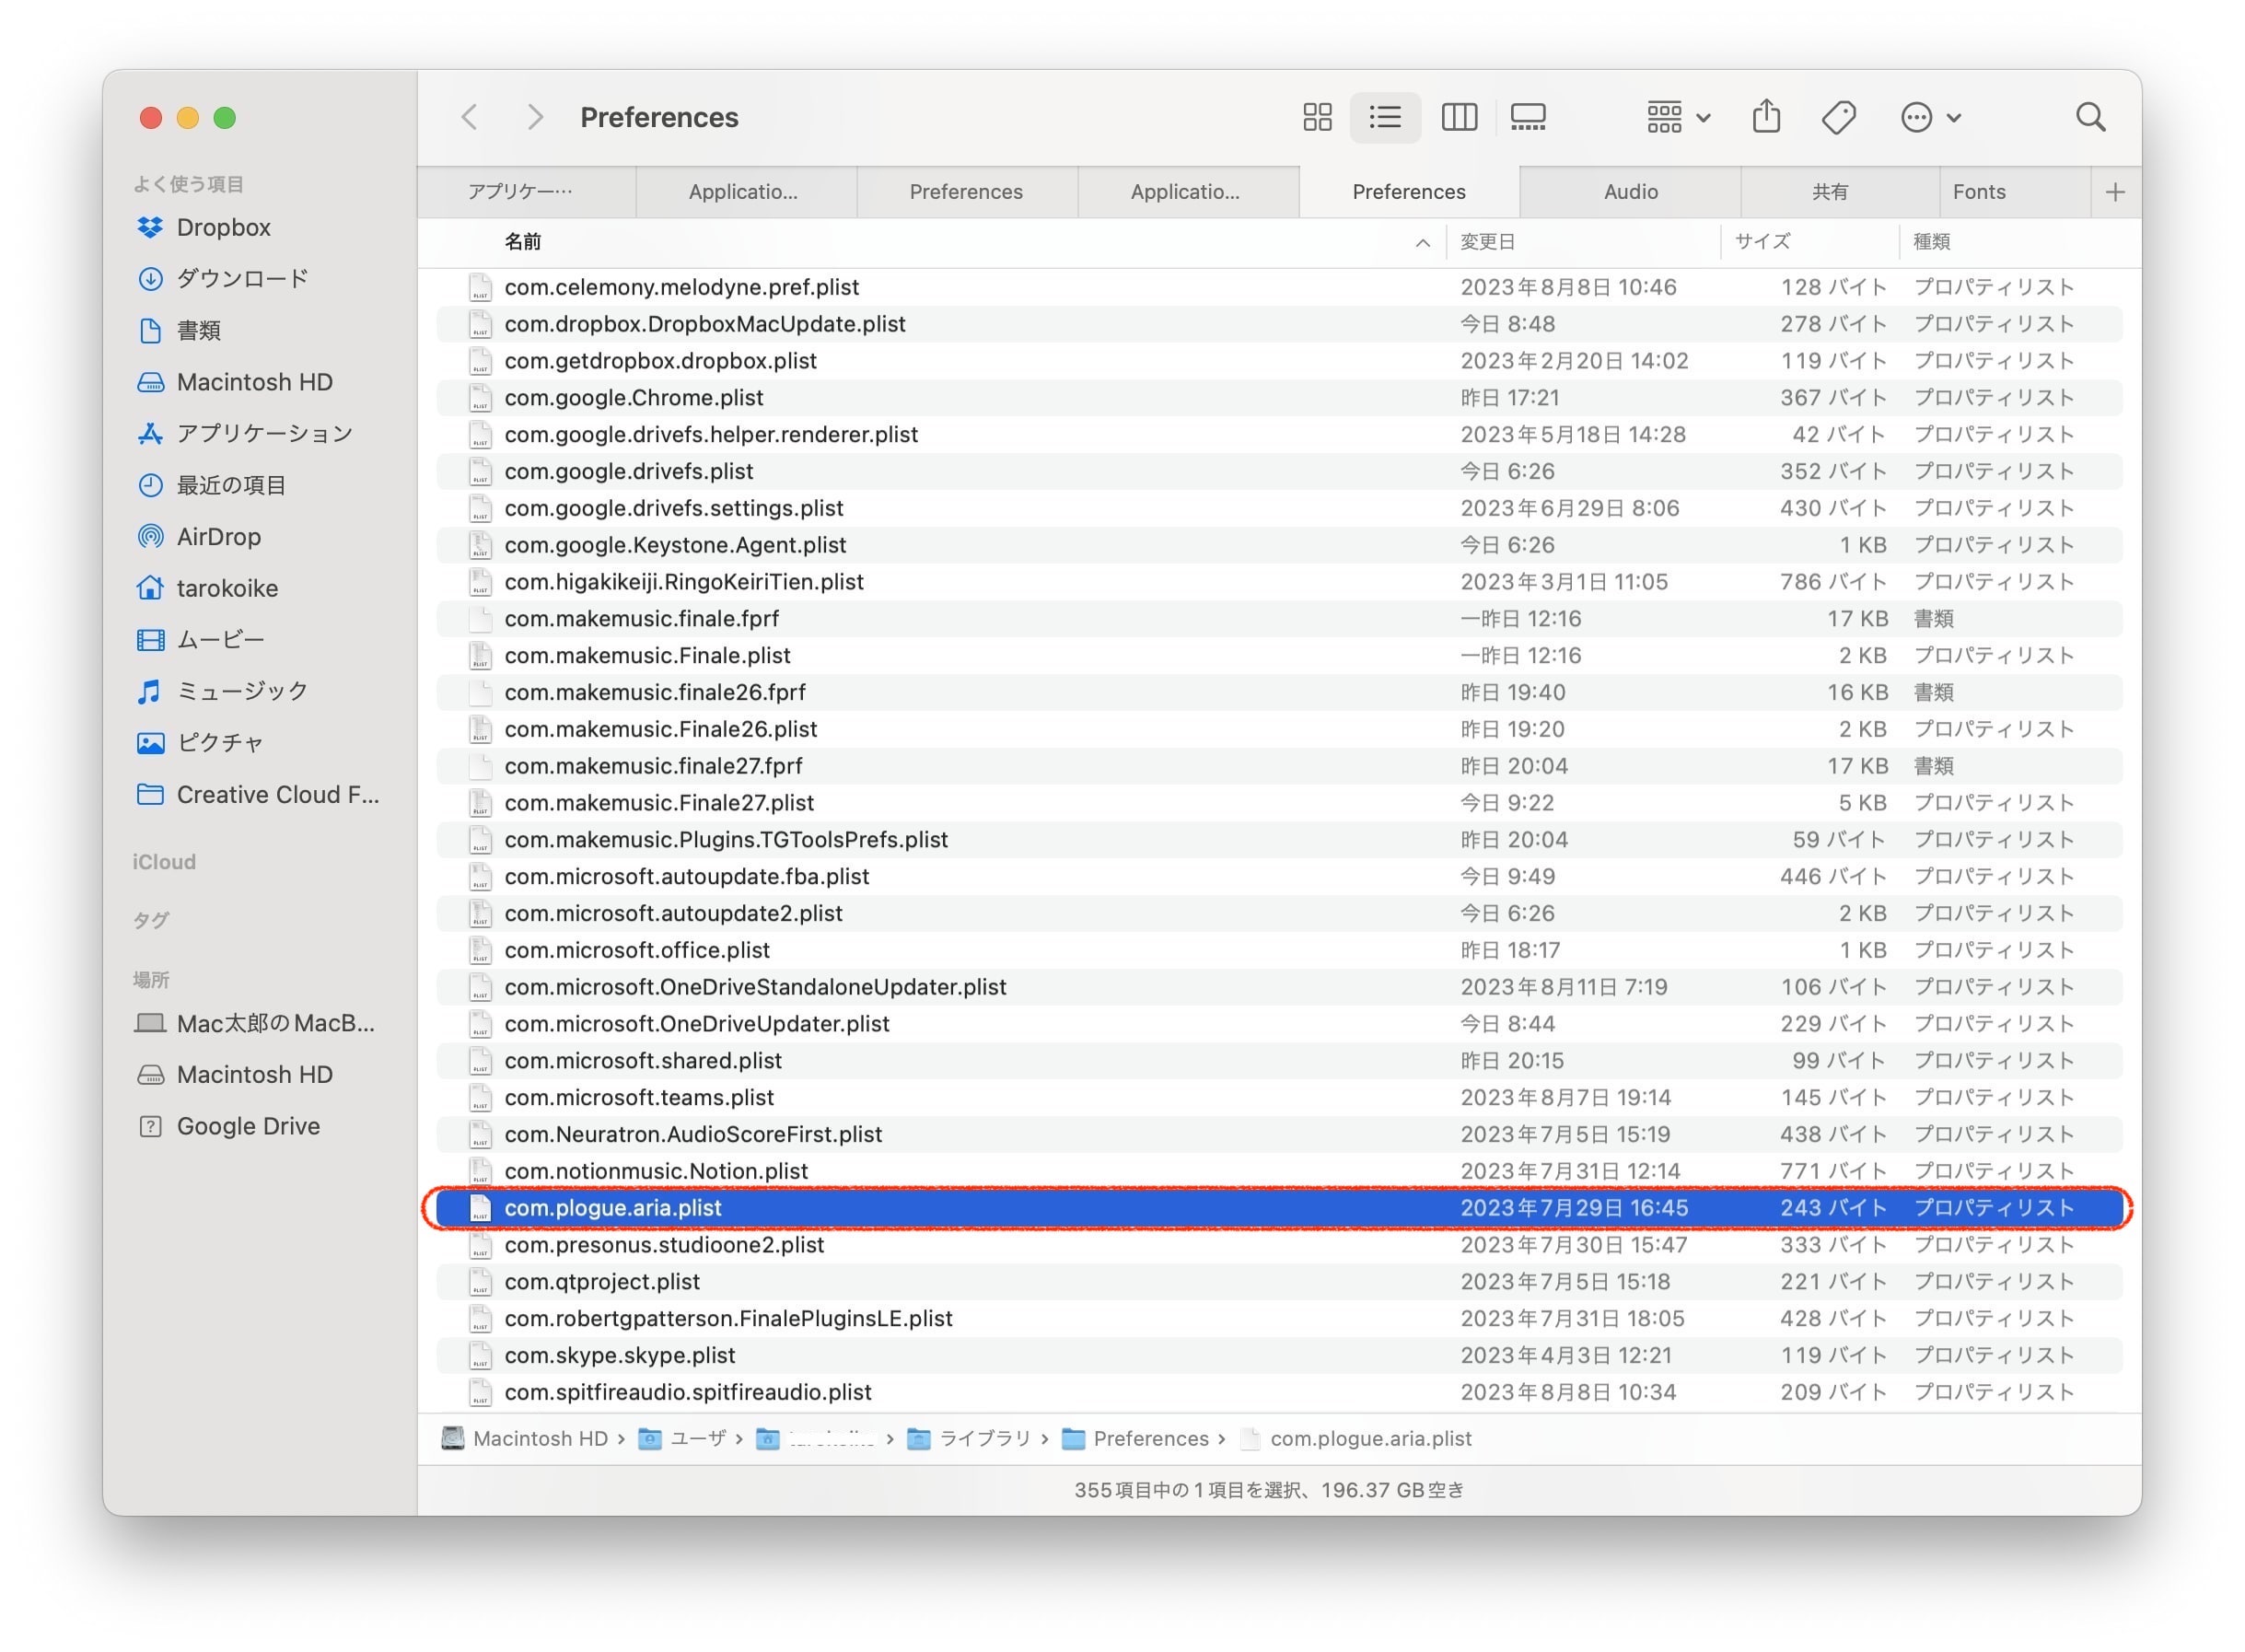Select com.presonus.studioone2.plist file
This screenshot has height=1652, width=2245.
[1279, 1245]
